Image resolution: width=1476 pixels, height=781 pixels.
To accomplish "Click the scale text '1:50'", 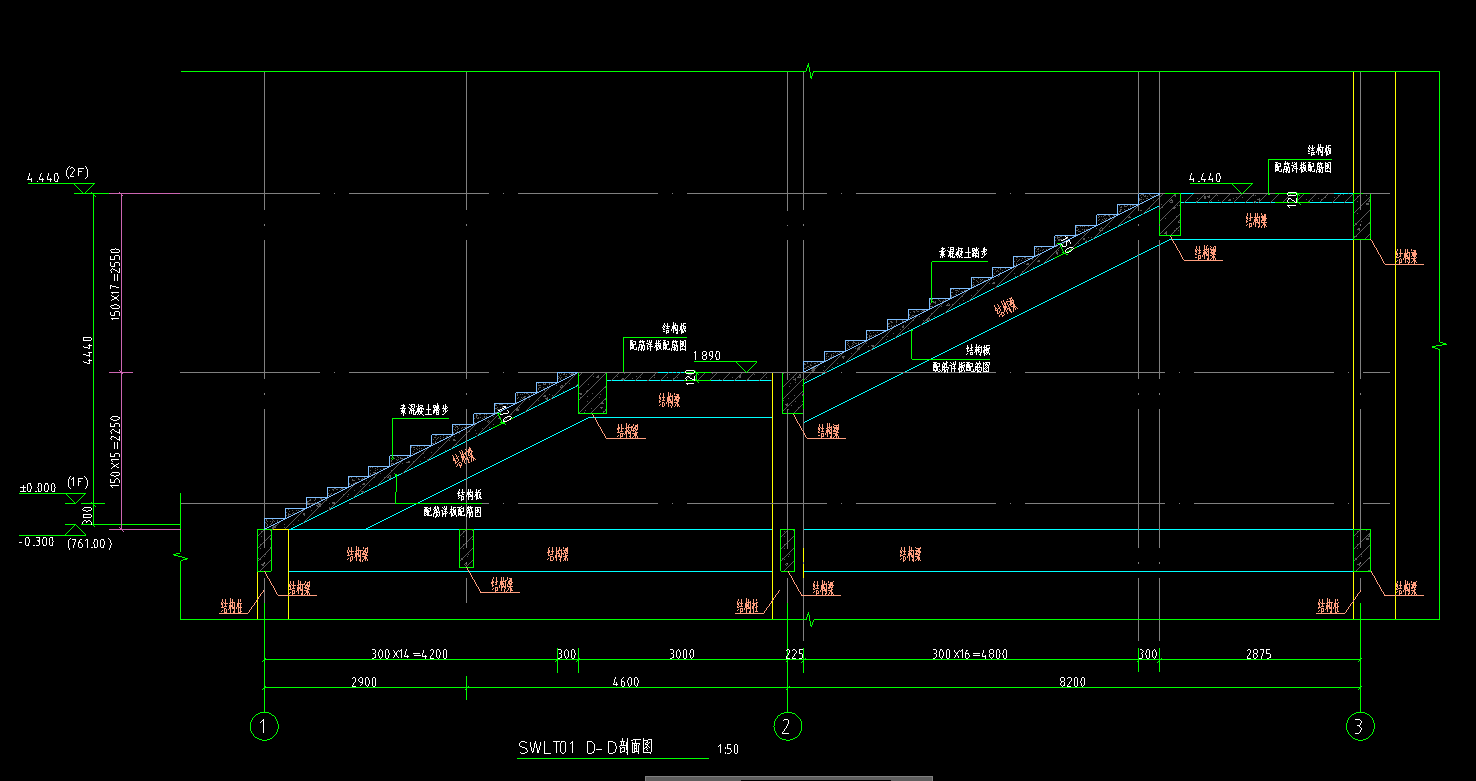I will [729, 748].
